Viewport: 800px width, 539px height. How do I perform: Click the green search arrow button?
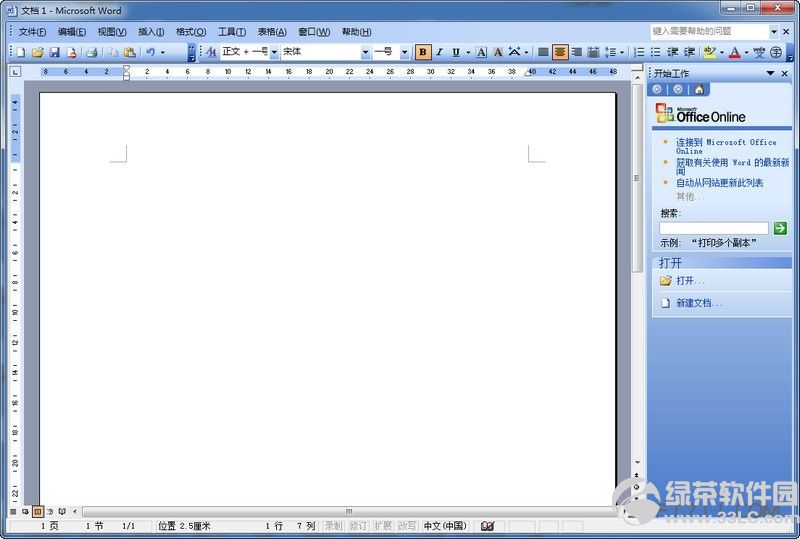pyautogui.click(x=780, y=228)
